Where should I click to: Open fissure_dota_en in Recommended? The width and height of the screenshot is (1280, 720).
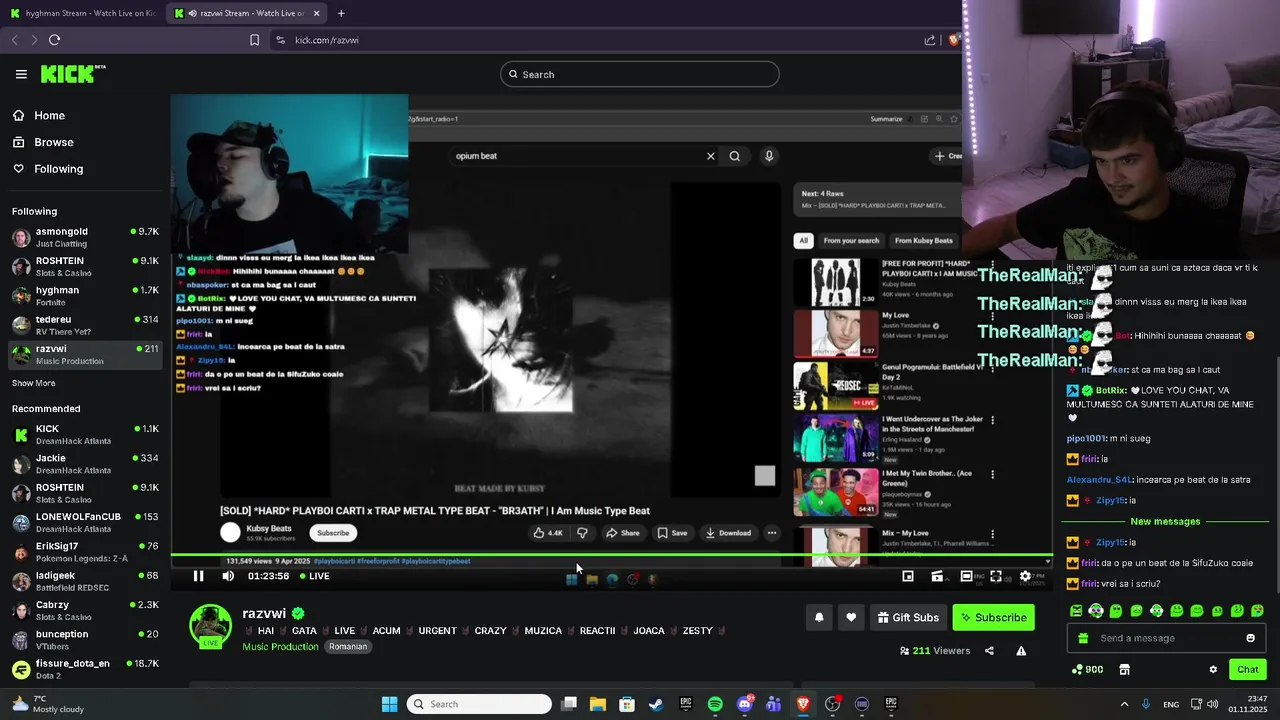pyautogui.click(x=85, y=669)
